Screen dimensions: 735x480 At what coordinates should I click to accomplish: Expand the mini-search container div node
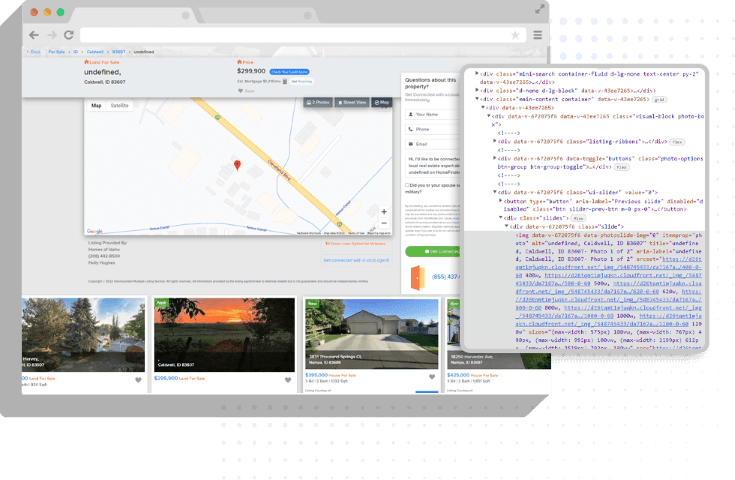pos(477,73)
